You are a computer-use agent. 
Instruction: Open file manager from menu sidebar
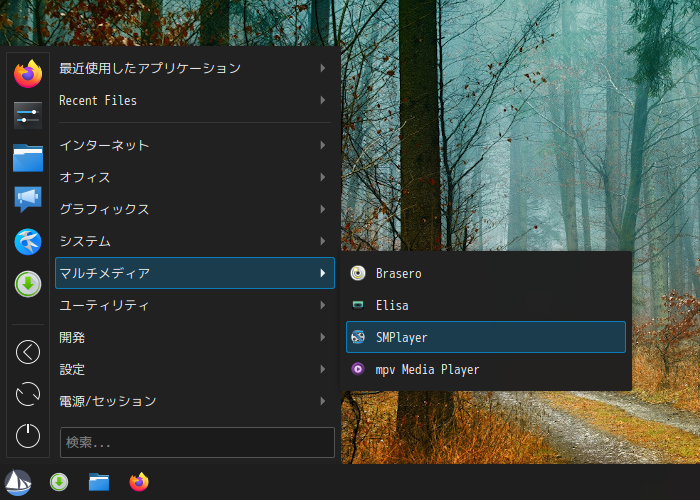[28, 158]
